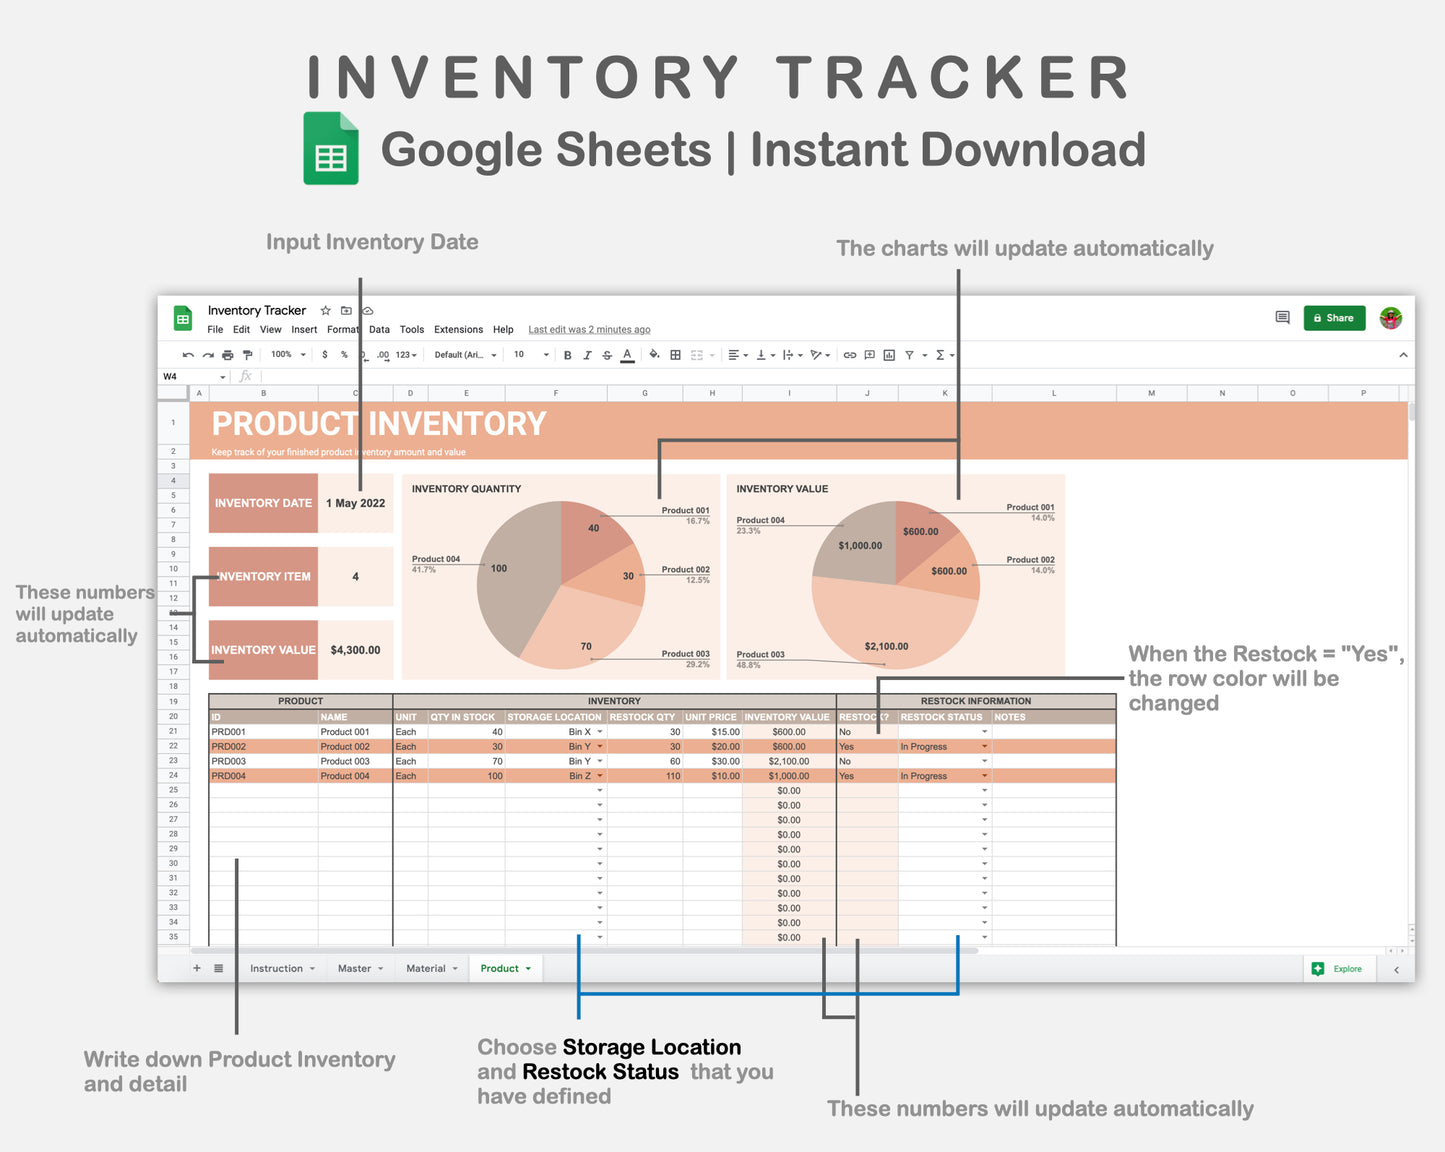Click the Undo icon
Screen dimensions: 1445x1152
187,355
